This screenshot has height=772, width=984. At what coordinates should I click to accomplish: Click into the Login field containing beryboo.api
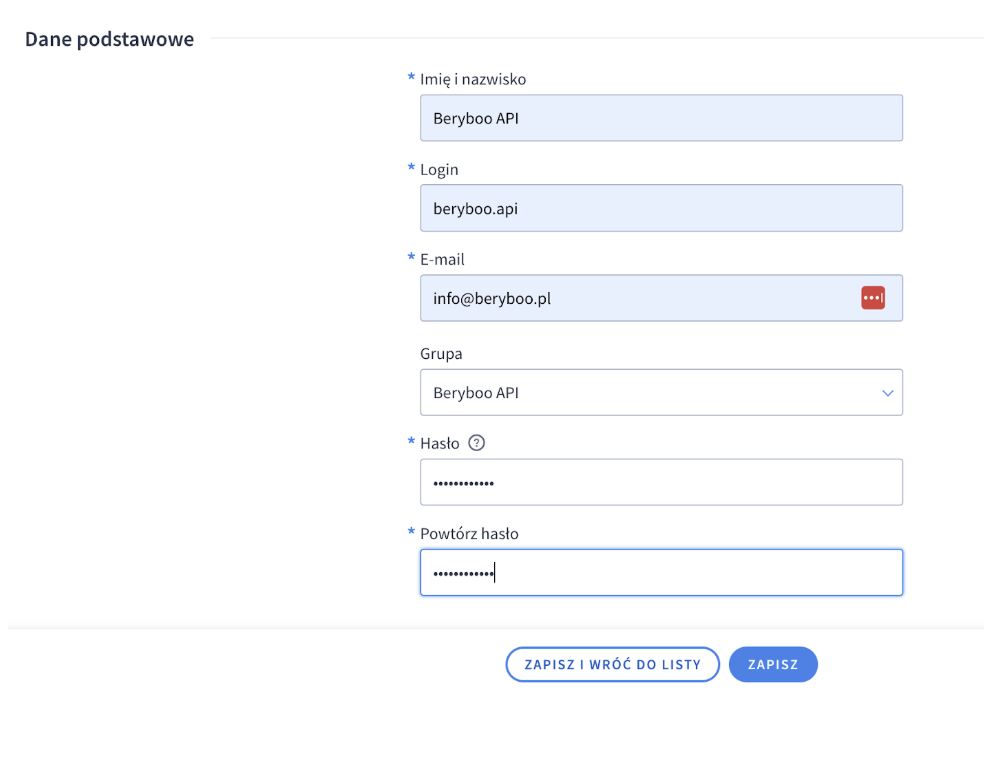660,208
